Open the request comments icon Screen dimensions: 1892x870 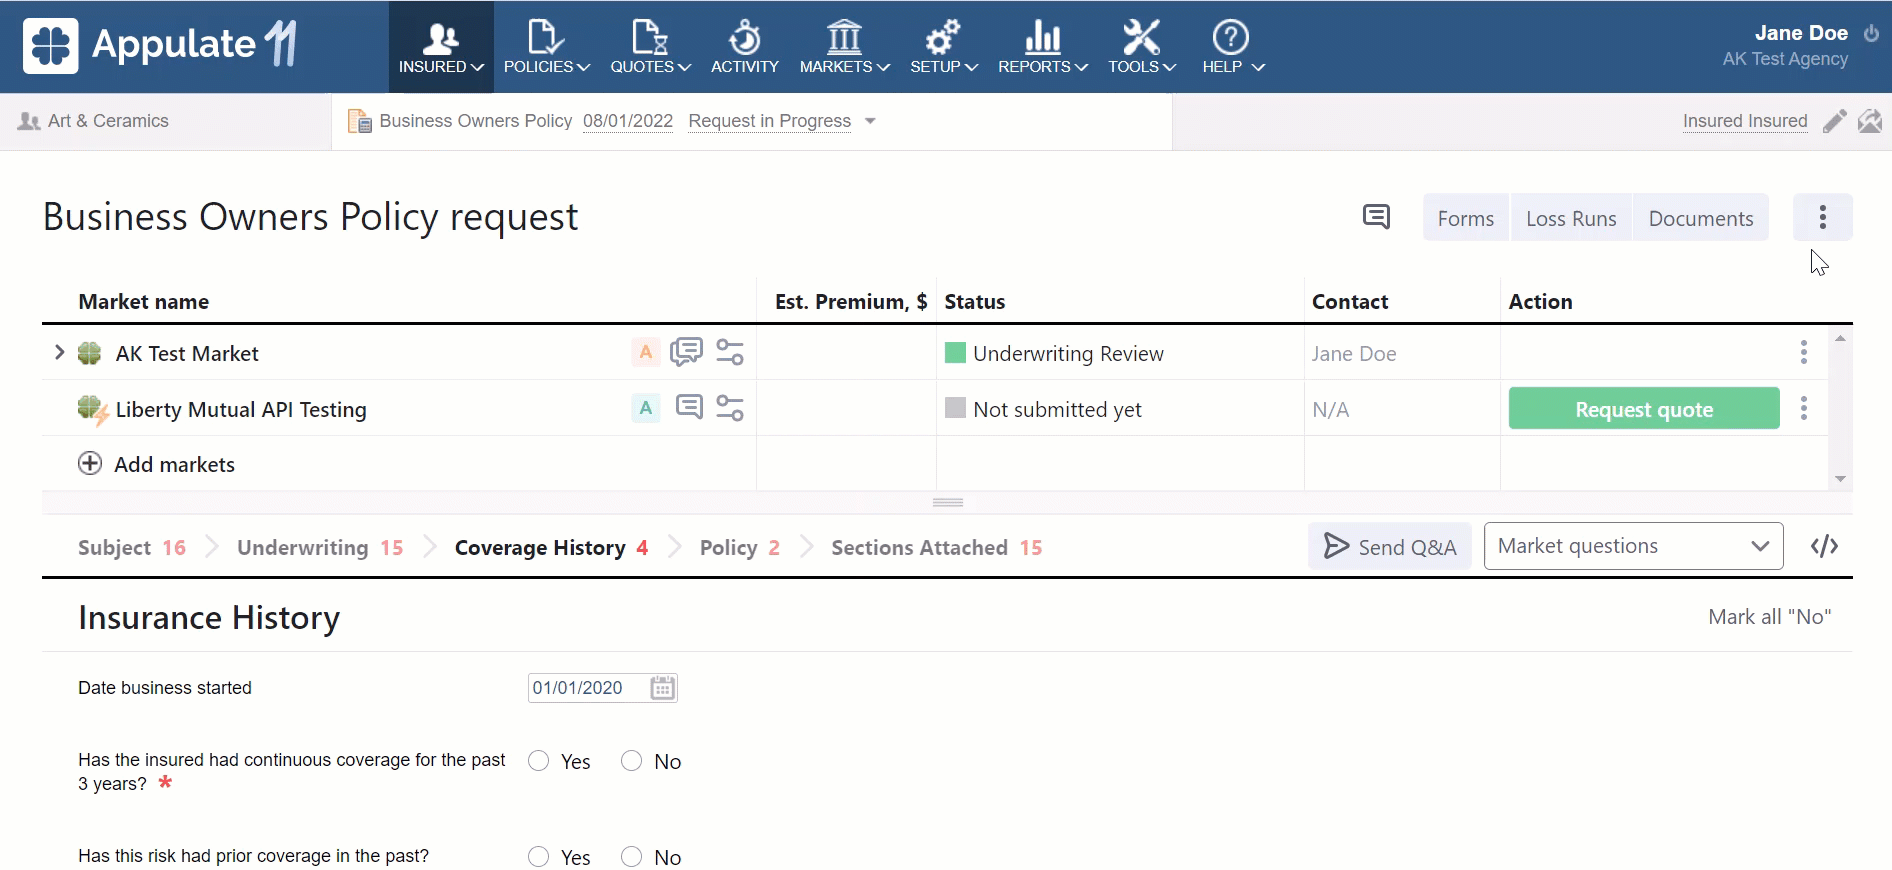[1376, 217]
